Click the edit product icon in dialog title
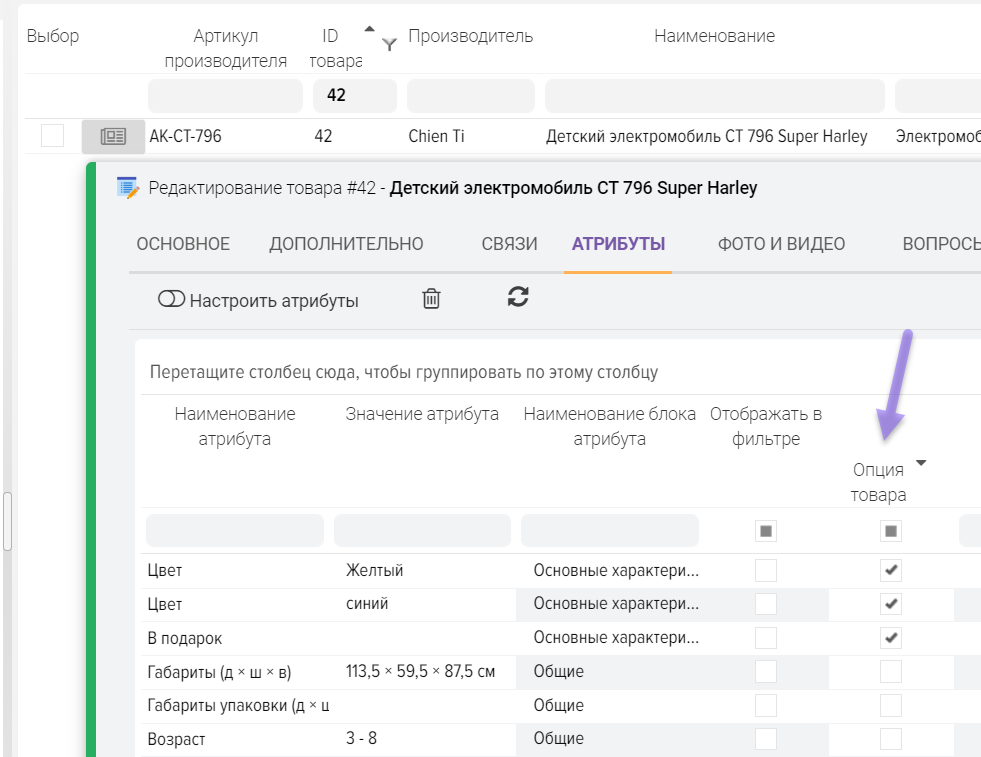The image size is (981, 757). (x=127, y=188)
